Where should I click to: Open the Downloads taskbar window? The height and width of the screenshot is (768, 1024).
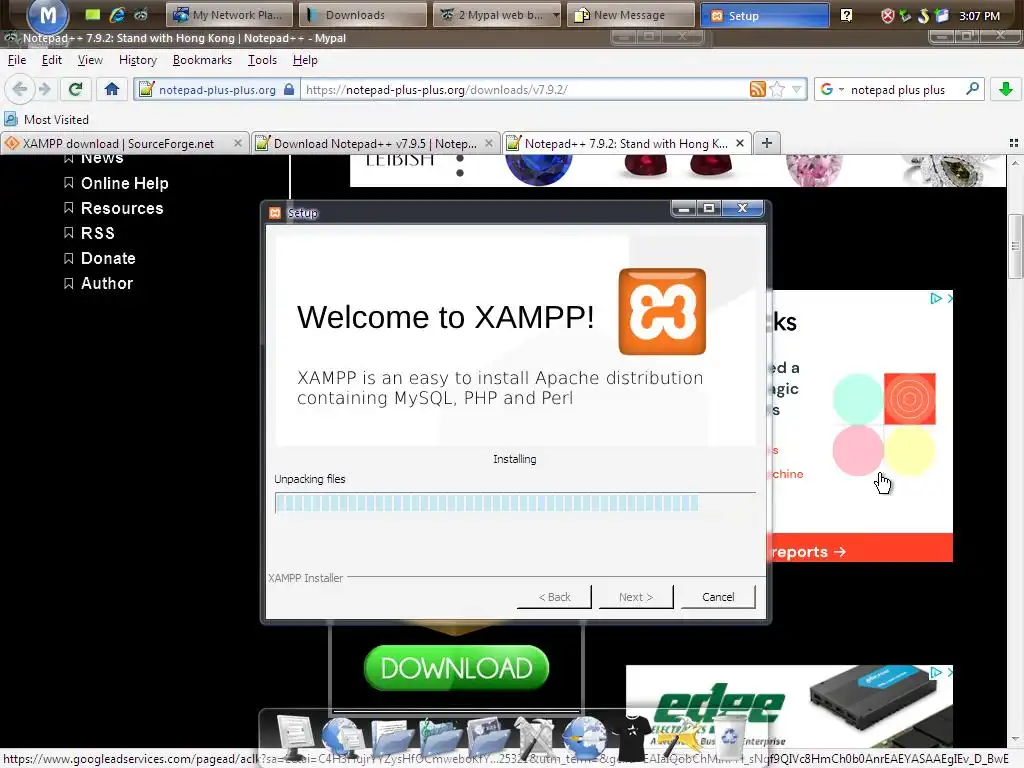pos(362,15)
